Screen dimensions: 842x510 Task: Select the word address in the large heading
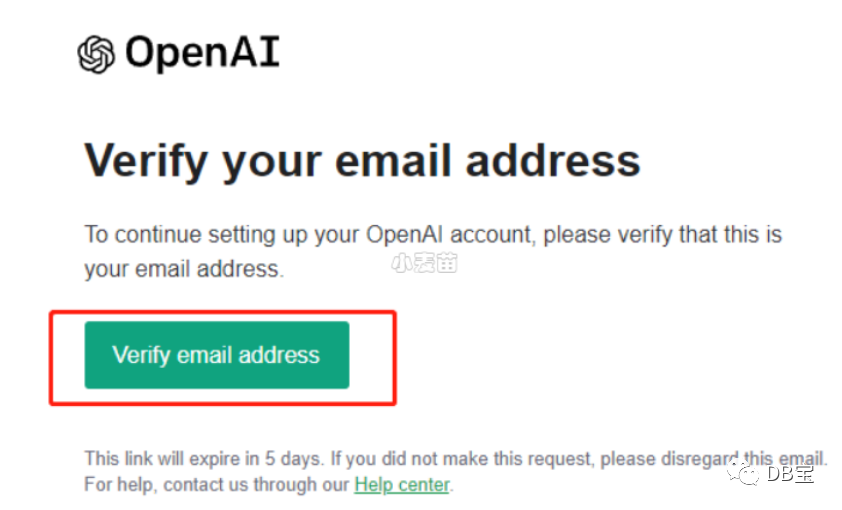(553, 161)
